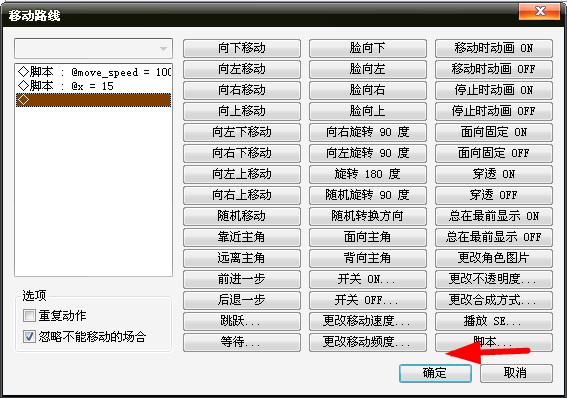Open the event selection dropdown at top left
The height and width of the screenshot is (398, 567).
tap(93, 48)
